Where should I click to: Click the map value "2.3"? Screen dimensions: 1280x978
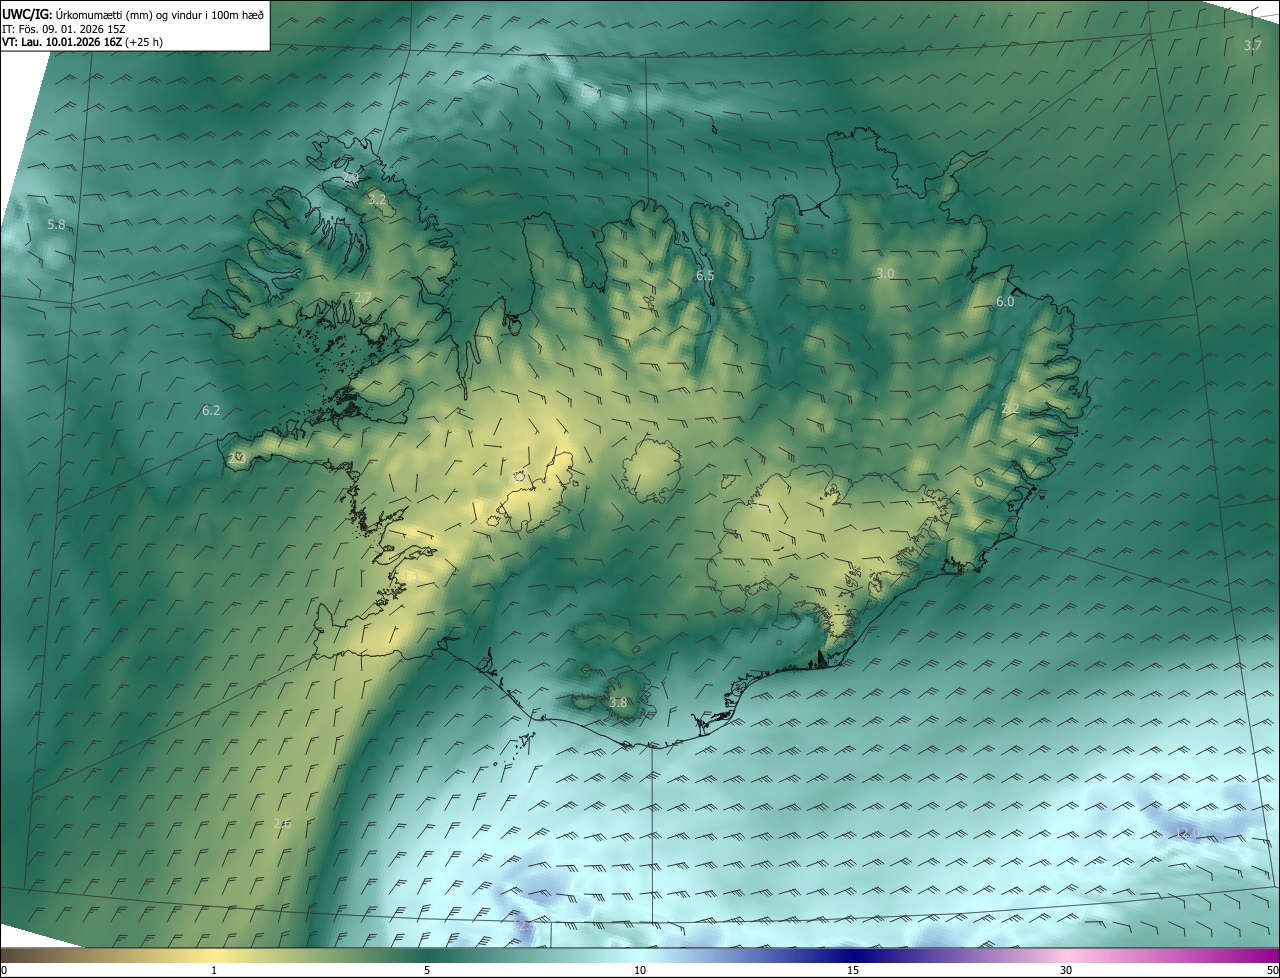[x=237, y=457]
